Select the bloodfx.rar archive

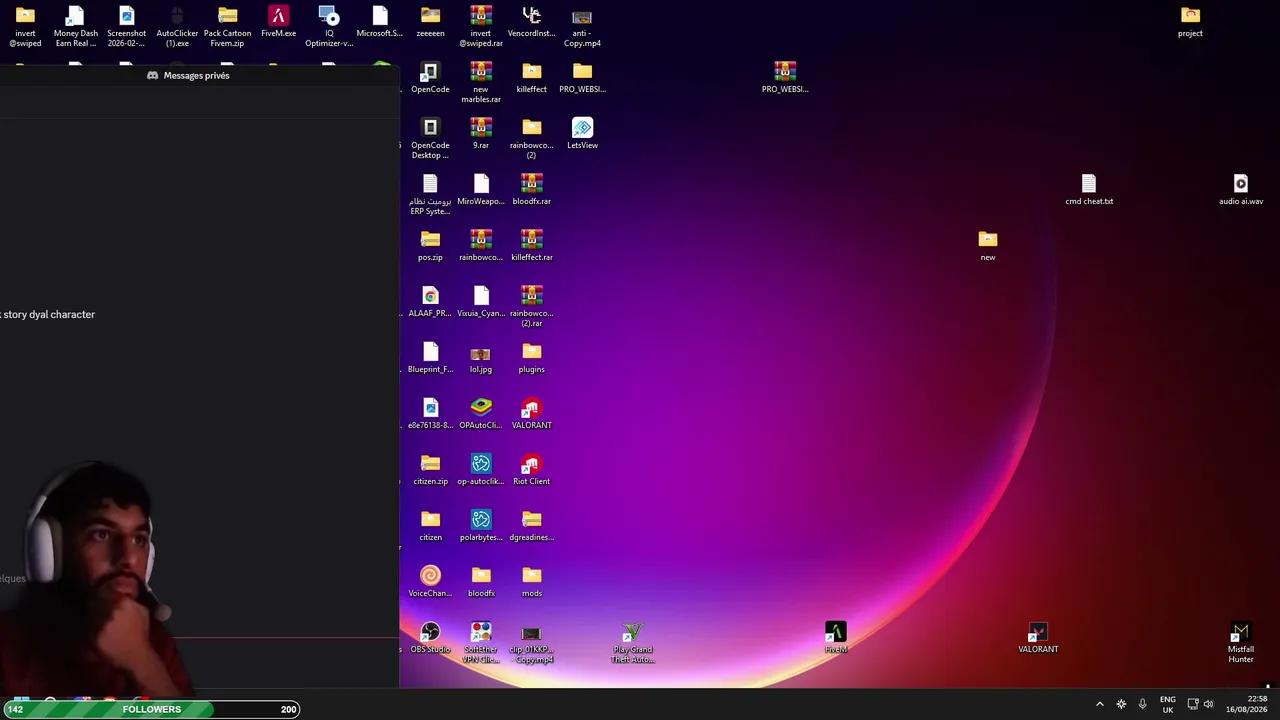pyautogui.click(x=531, y=190)
